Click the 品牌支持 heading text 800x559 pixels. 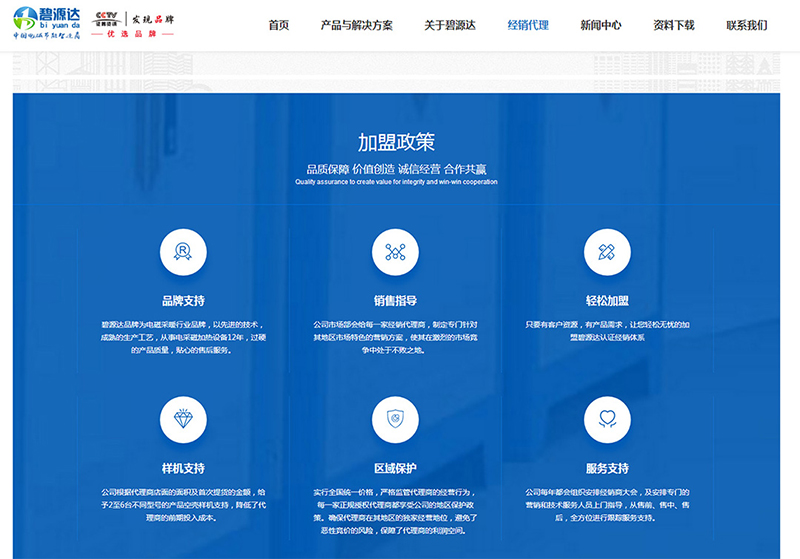click(x=183, y=300)
